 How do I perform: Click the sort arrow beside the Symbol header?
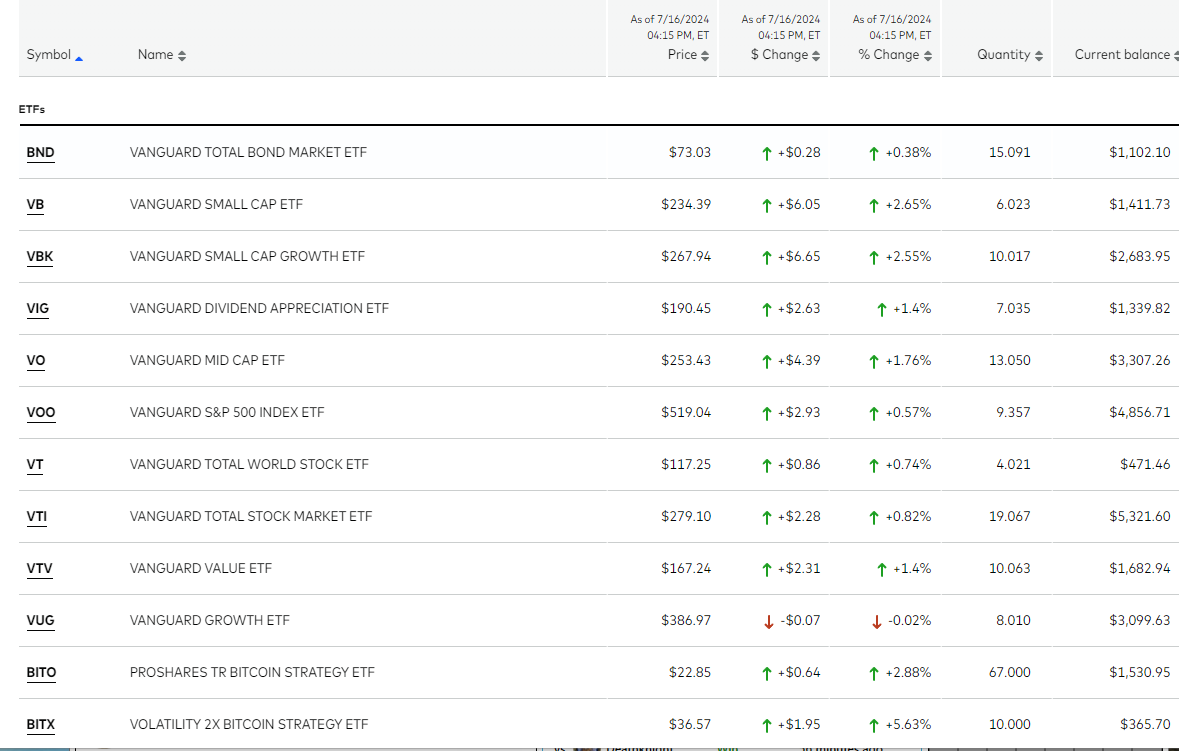pos(79,58)
